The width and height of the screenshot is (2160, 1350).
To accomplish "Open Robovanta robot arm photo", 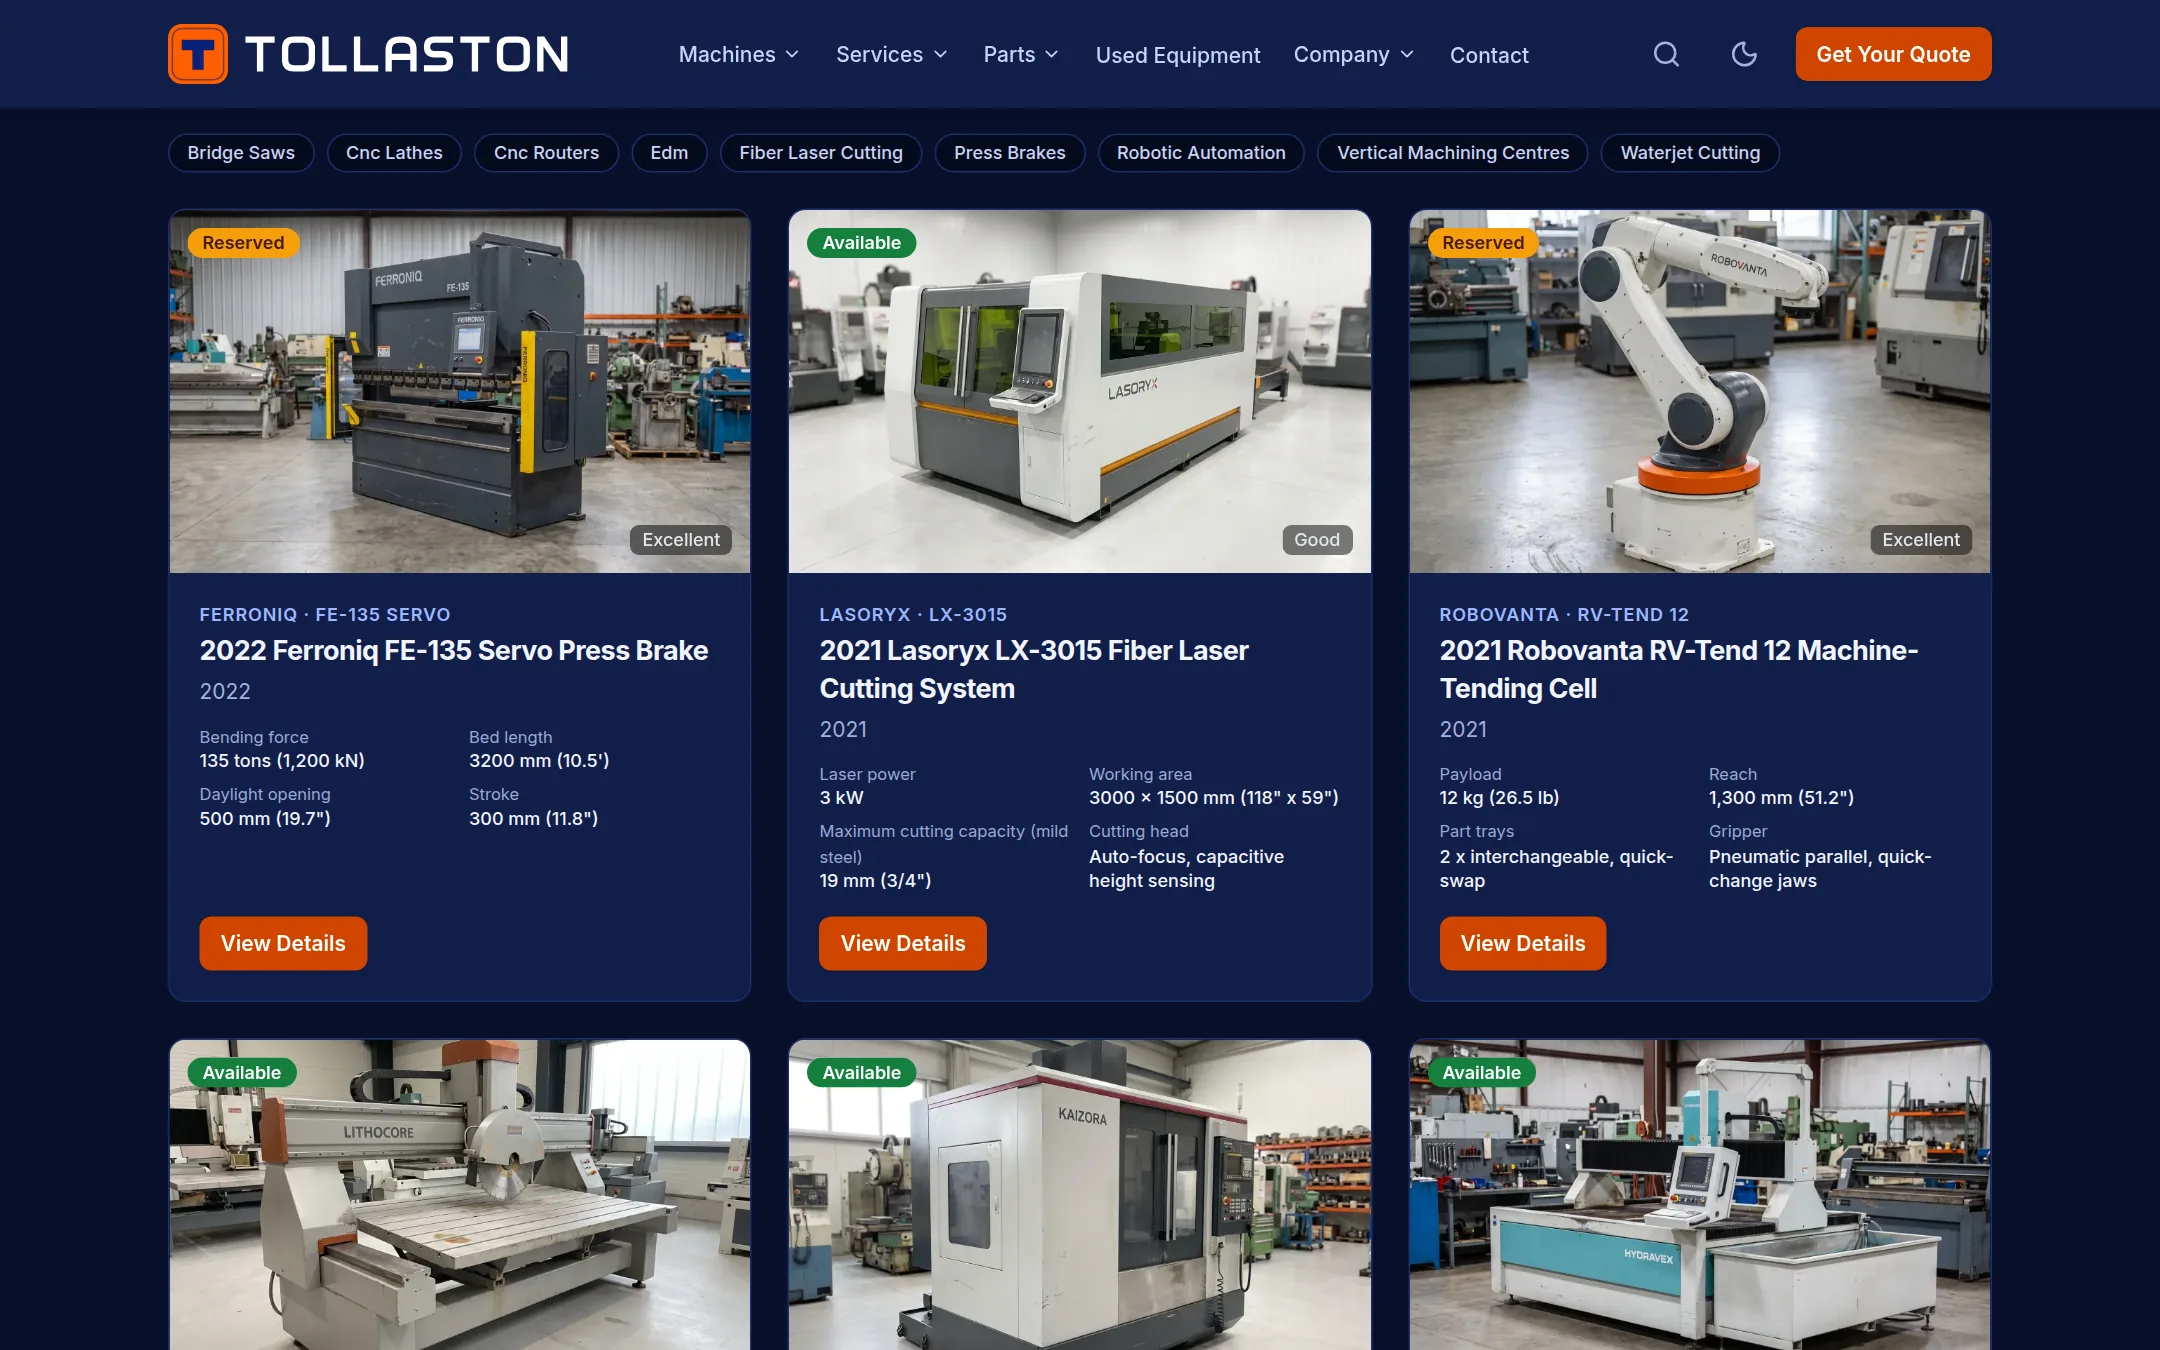I will [1700, 391].
